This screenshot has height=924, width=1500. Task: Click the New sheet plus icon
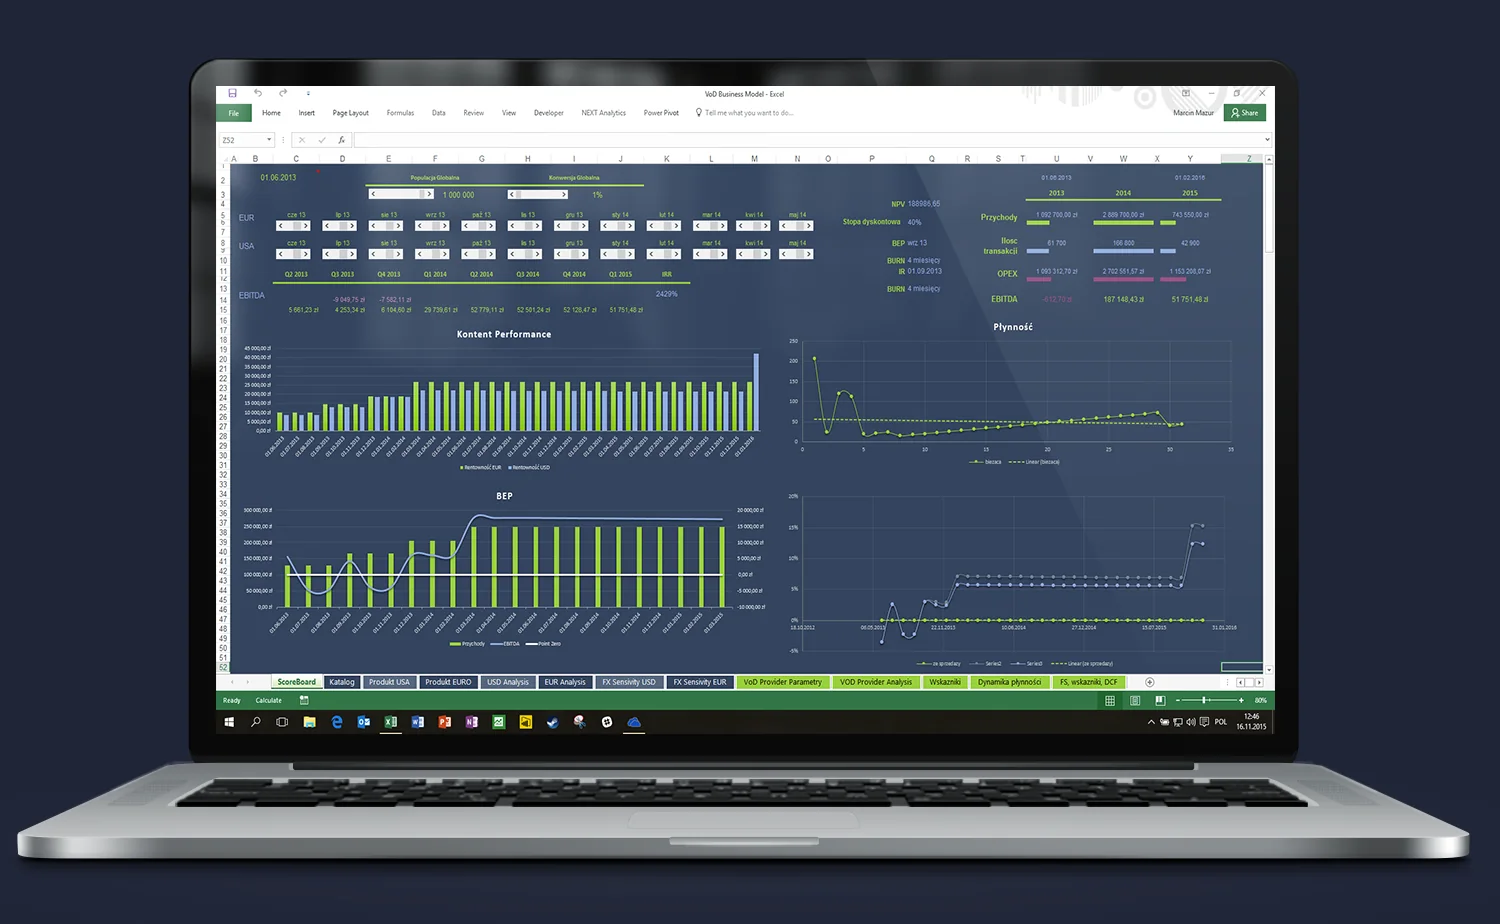coord(1149,682)
